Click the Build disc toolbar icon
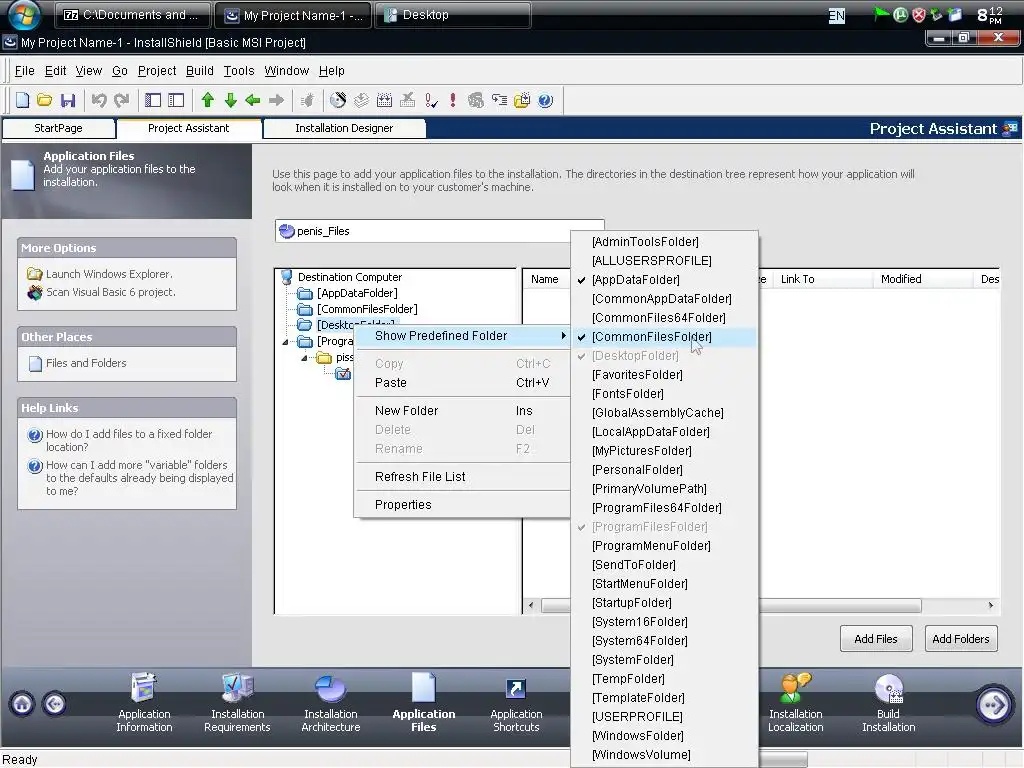The image size is (1024, 768). 338,100
